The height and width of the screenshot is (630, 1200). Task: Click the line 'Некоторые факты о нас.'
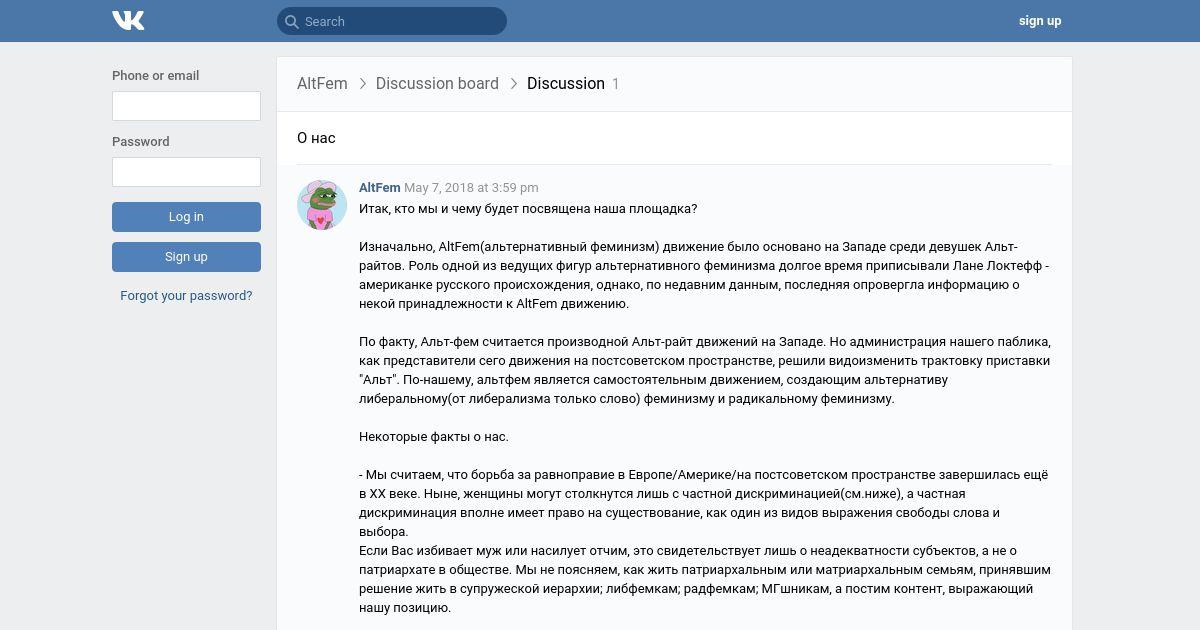pos(434,437)
